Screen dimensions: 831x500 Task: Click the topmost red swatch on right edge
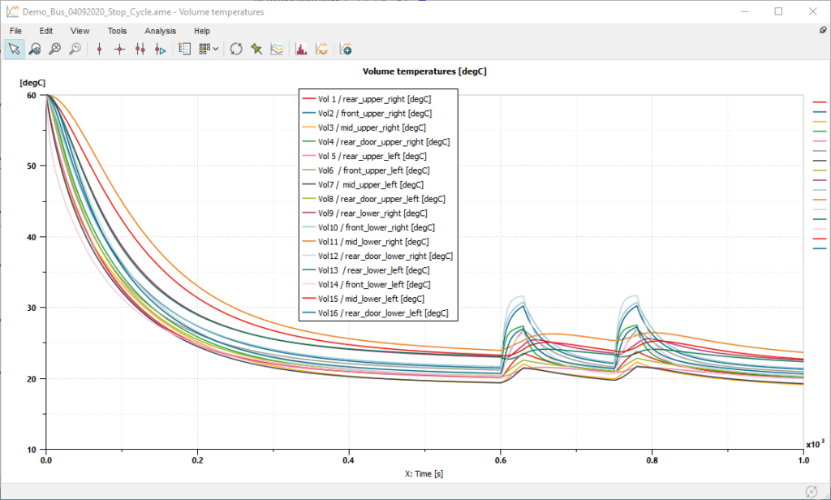819,103
